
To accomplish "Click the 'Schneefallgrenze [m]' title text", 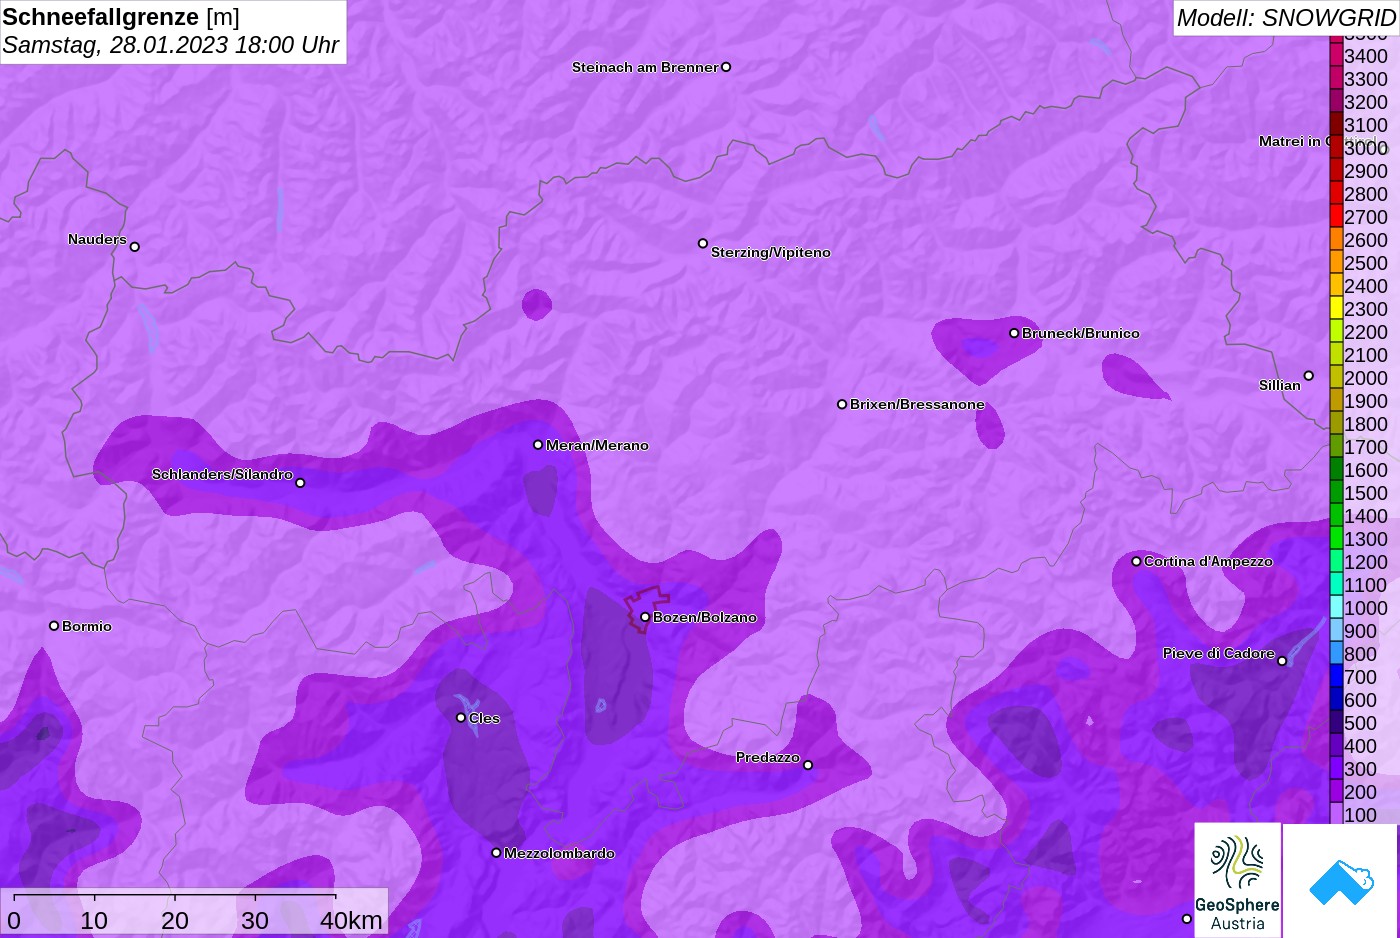I will pyautogui.click(x=121, y=17).
